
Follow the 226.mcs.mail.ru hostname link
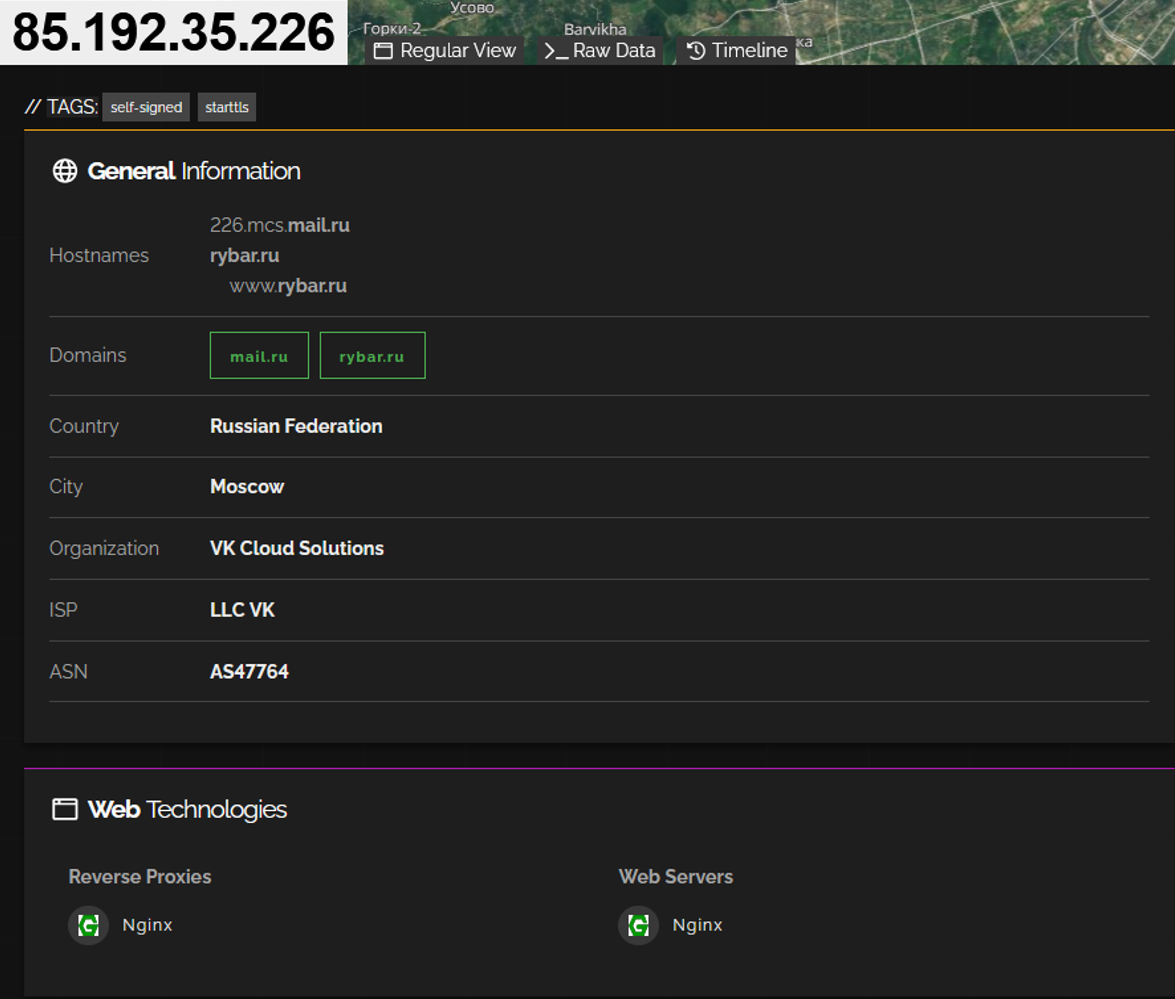pos(280,225)
